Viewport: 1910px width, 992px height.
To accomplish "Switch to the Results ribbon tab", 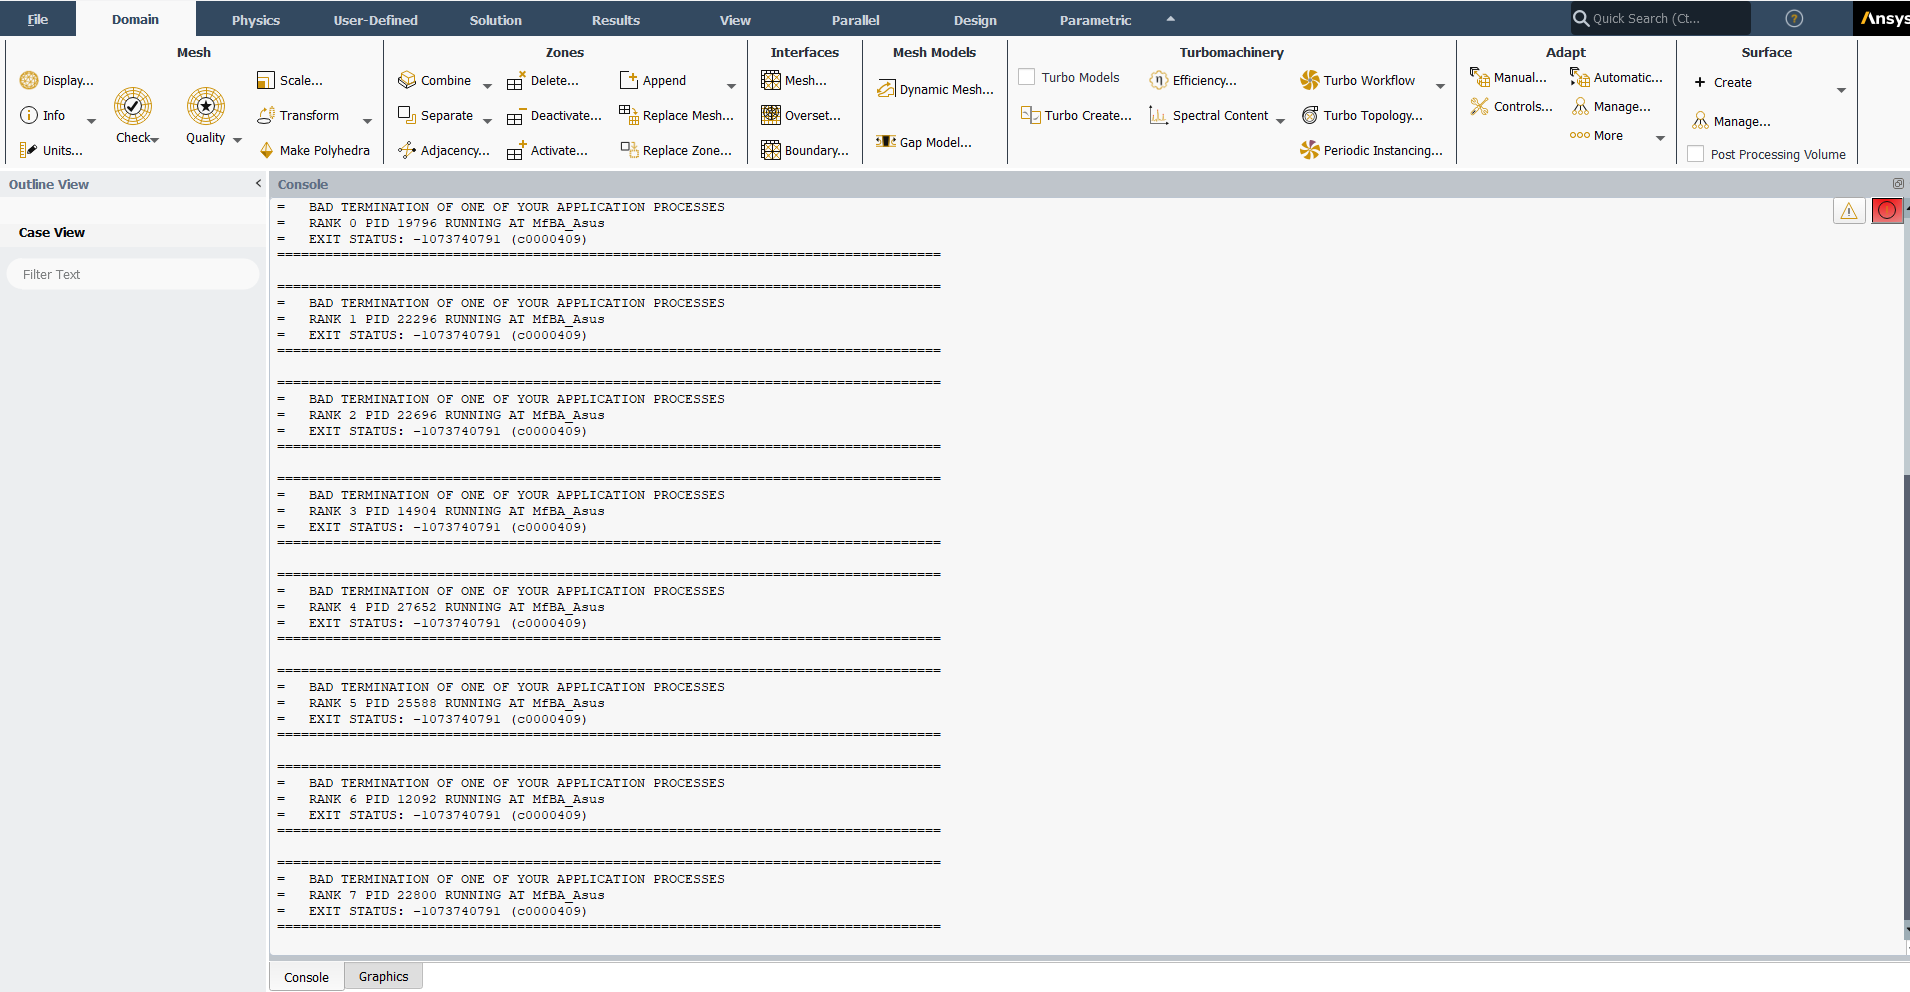I will 616,20.
